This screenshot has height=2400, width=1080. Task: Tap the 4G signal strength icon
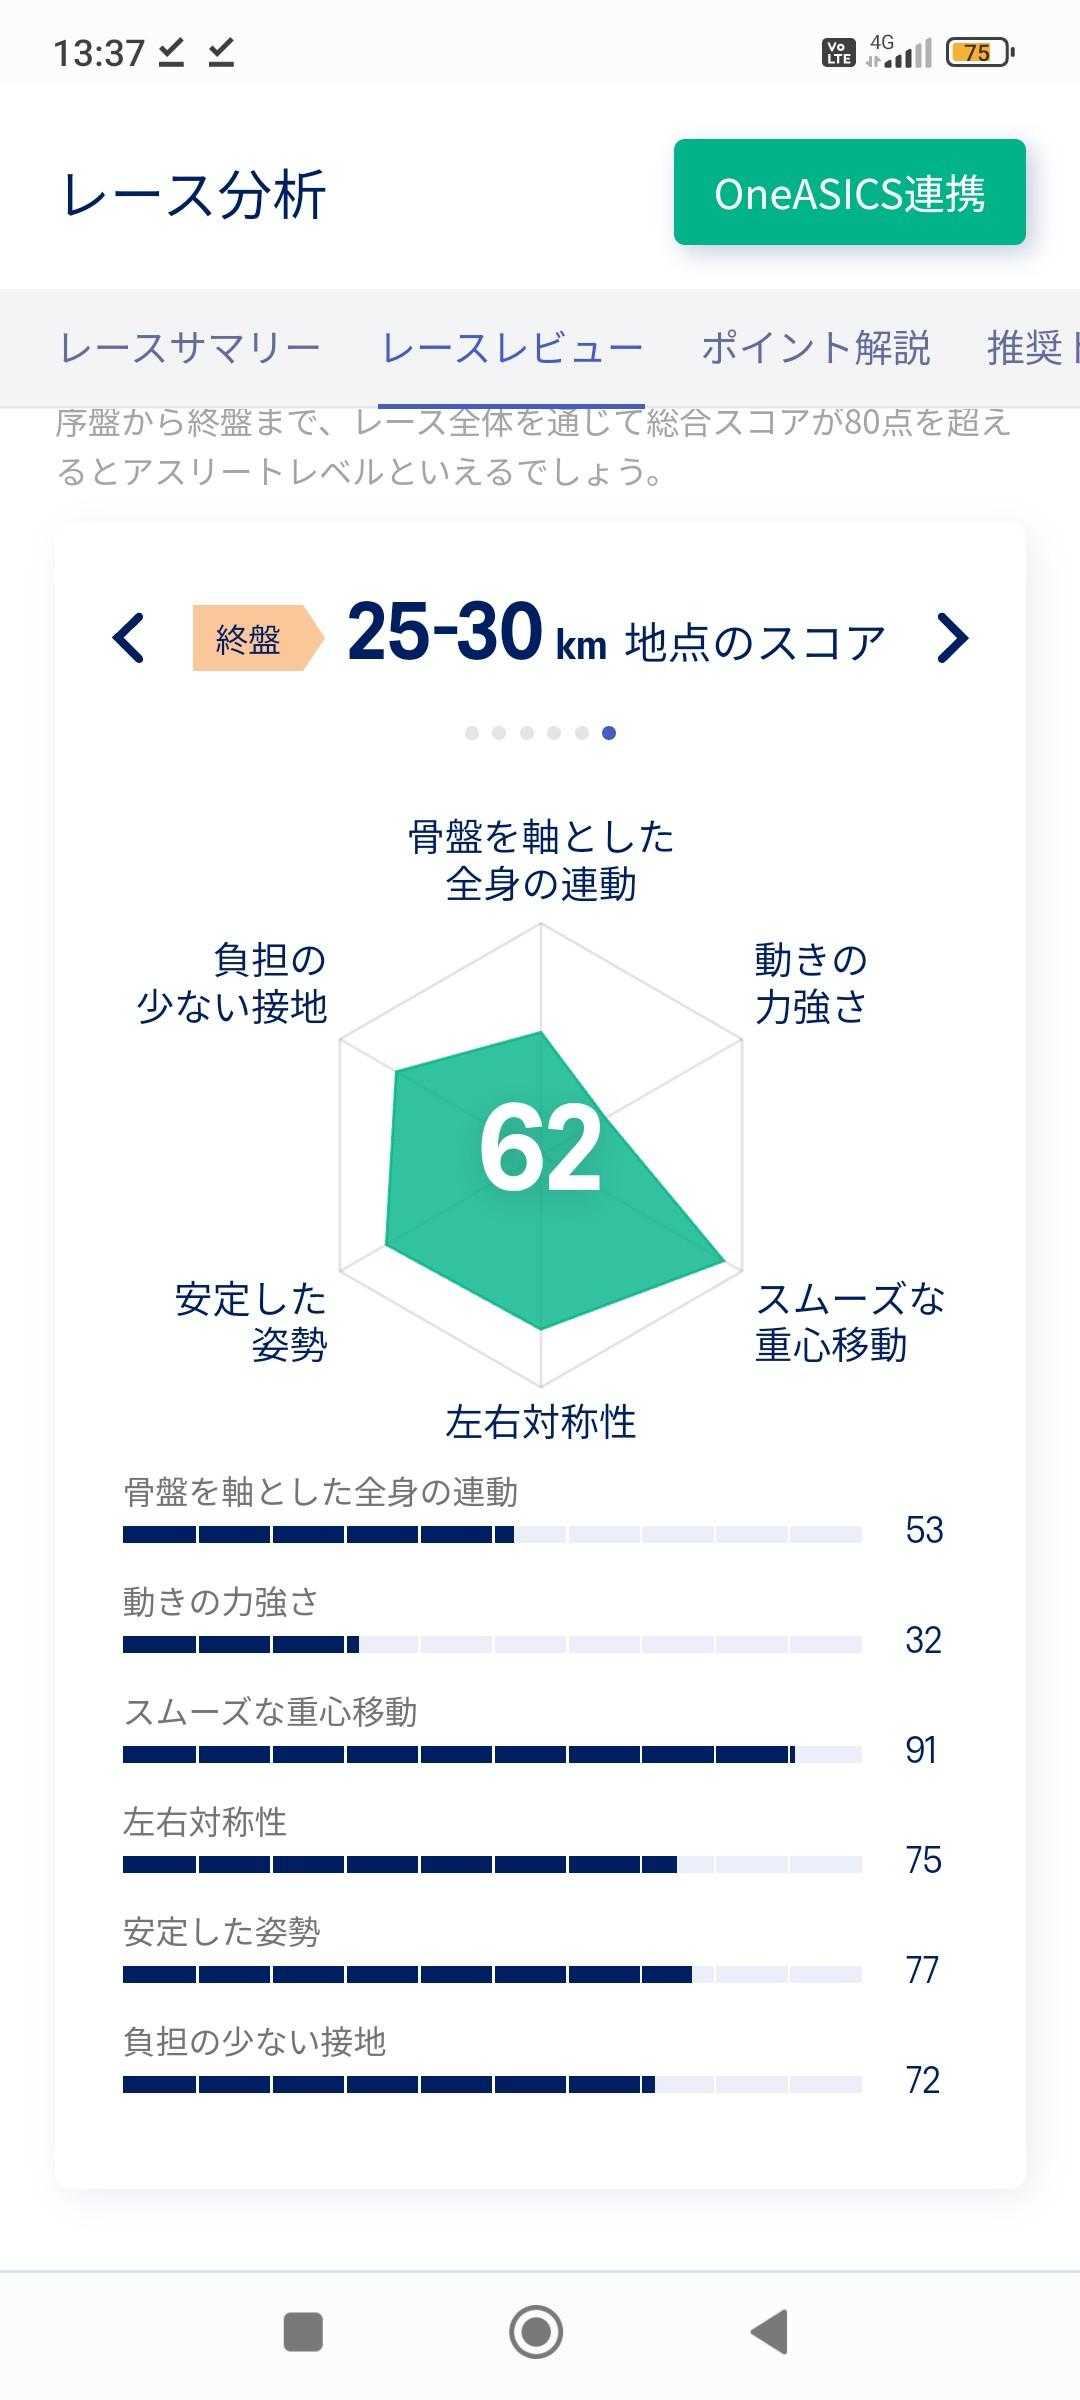(900, 51)
